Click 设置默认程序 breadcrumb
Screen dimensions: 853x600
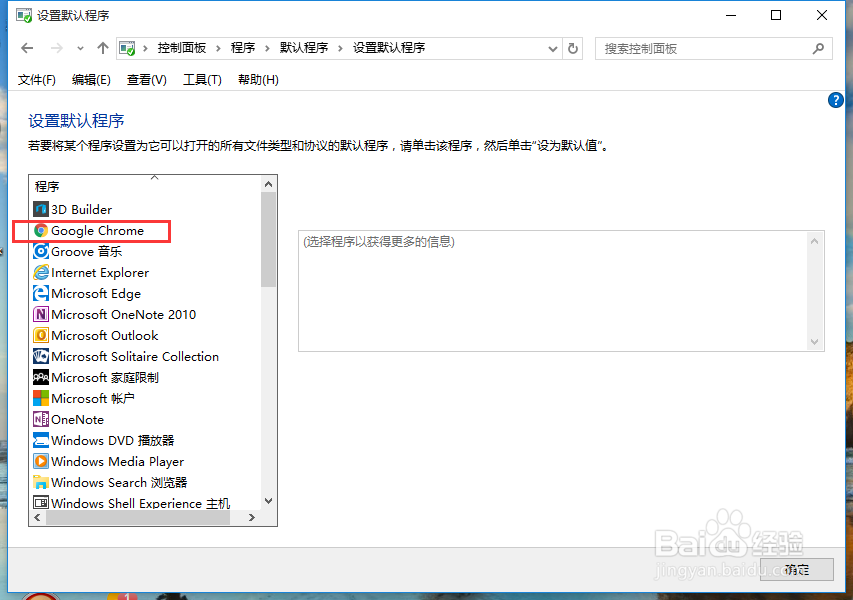[389, 48]
